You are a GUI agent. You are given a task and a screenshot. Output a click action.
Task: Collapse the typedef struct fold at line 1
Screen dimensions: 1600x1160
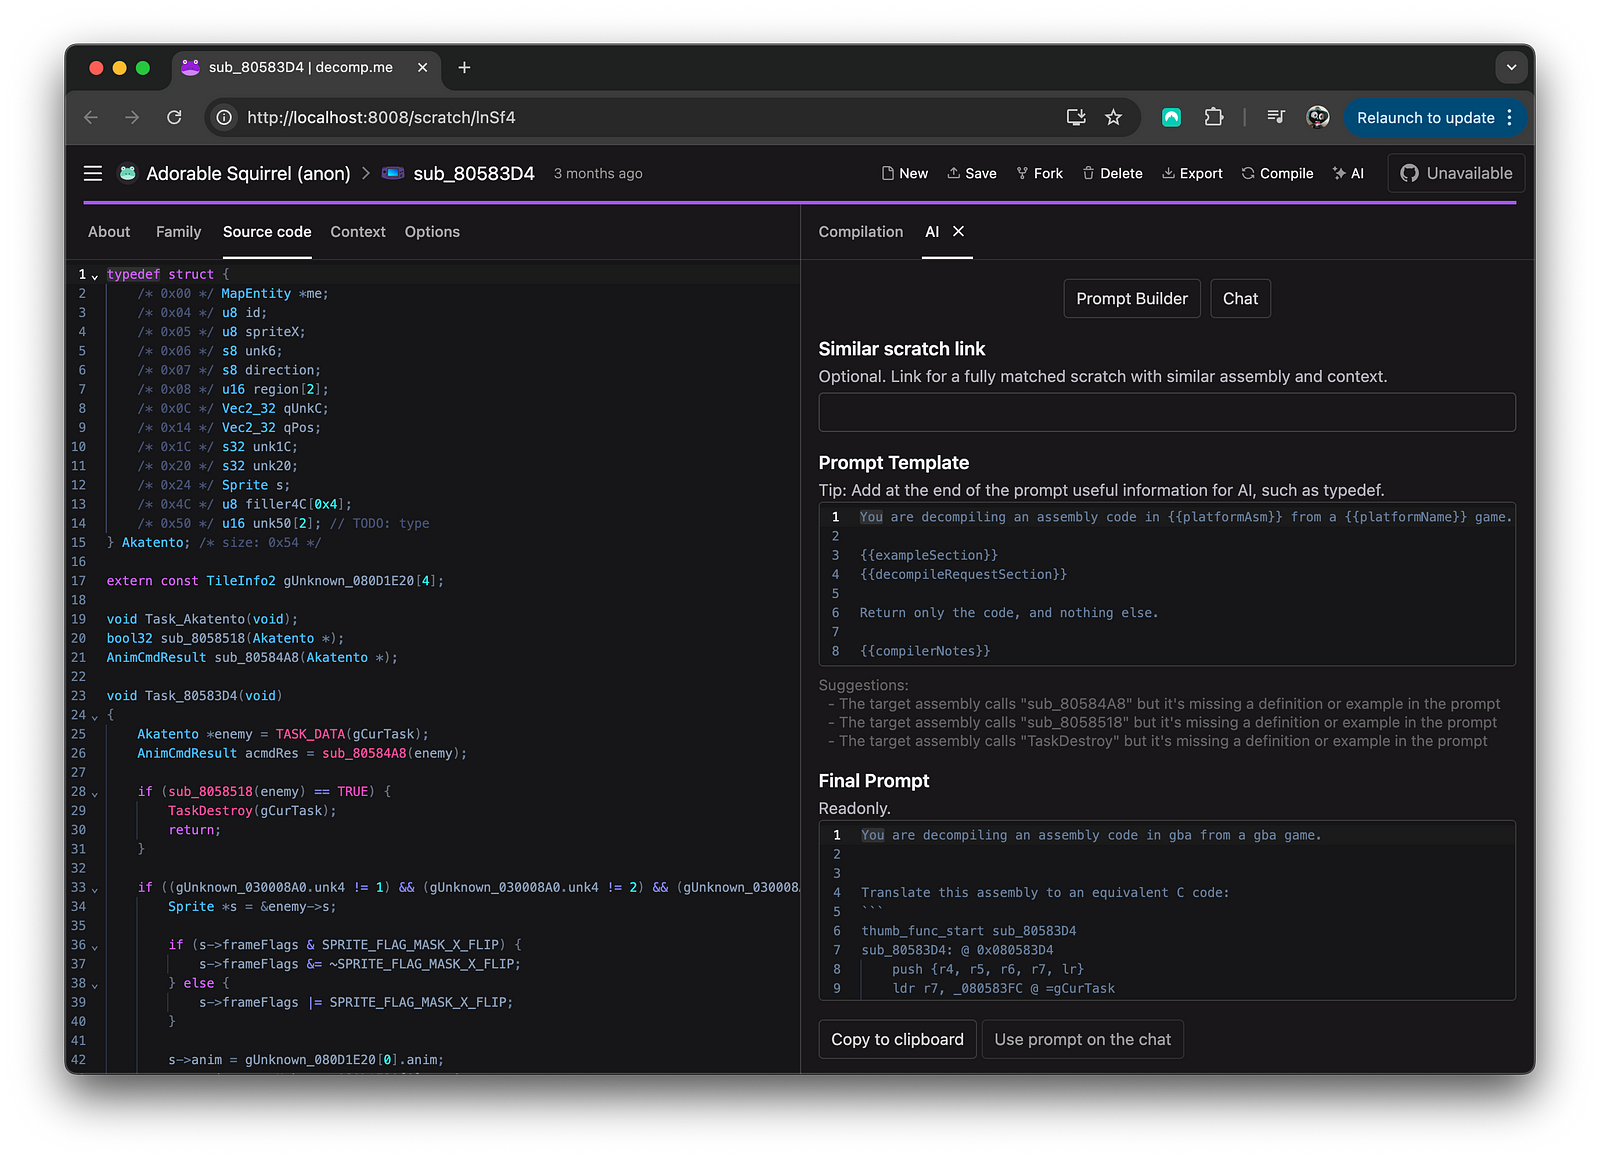point(95,275)
